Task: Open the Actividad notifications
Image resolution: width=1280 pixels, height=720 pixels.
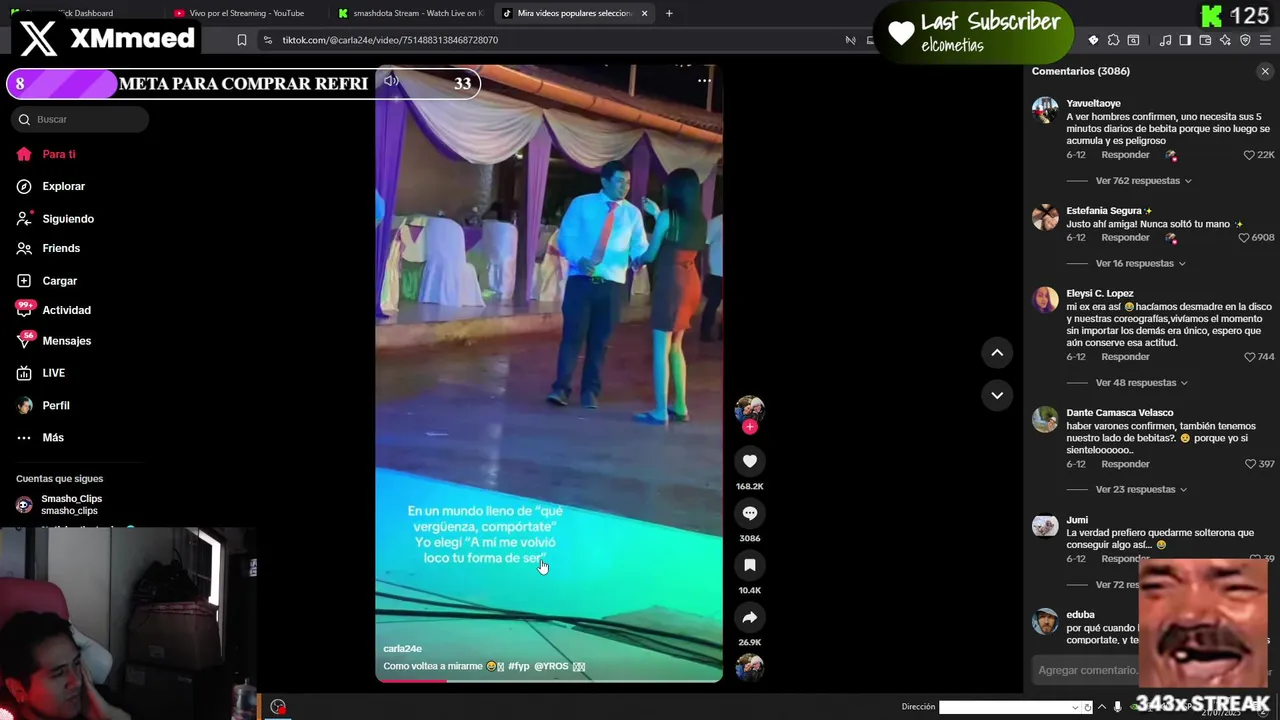Action: (x=66, y=310)
